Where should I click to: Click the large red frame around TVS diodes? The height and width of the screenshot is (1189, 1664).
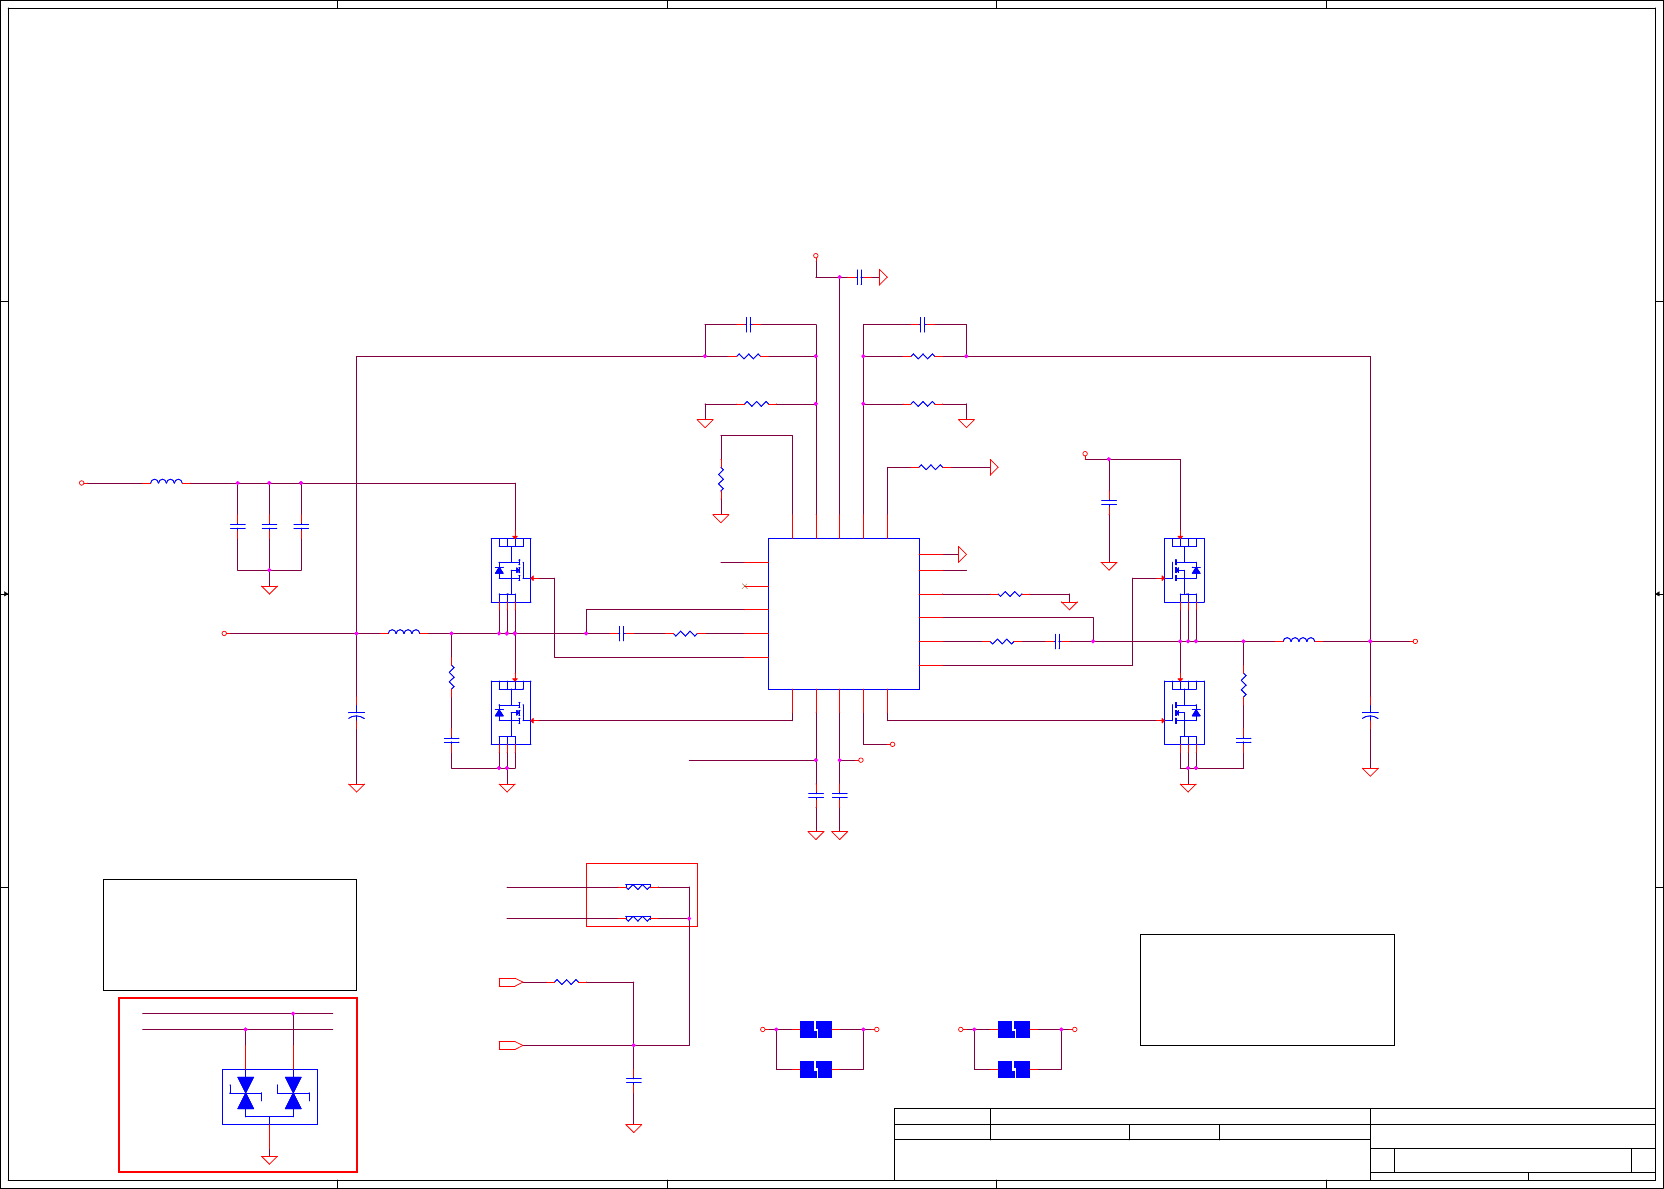(x=238, y=1084)
